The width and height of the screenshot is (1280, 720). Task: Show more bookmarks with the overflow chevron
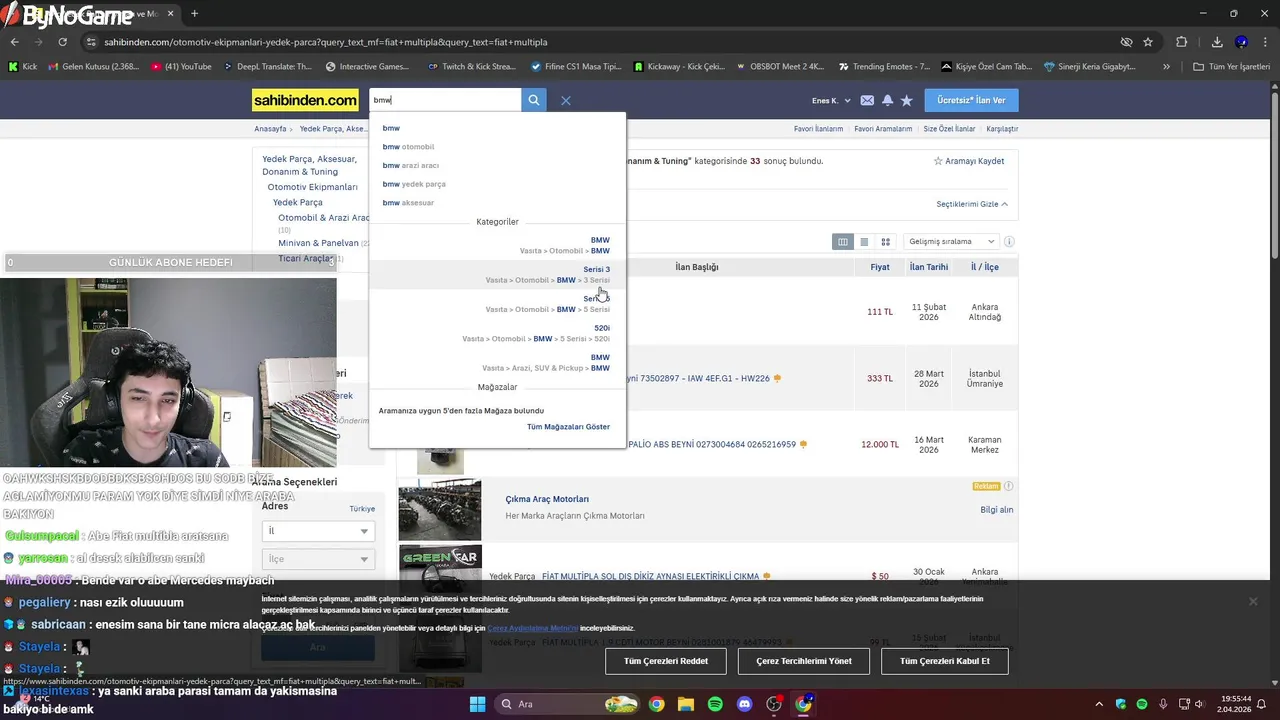[x=1166, y=67]
